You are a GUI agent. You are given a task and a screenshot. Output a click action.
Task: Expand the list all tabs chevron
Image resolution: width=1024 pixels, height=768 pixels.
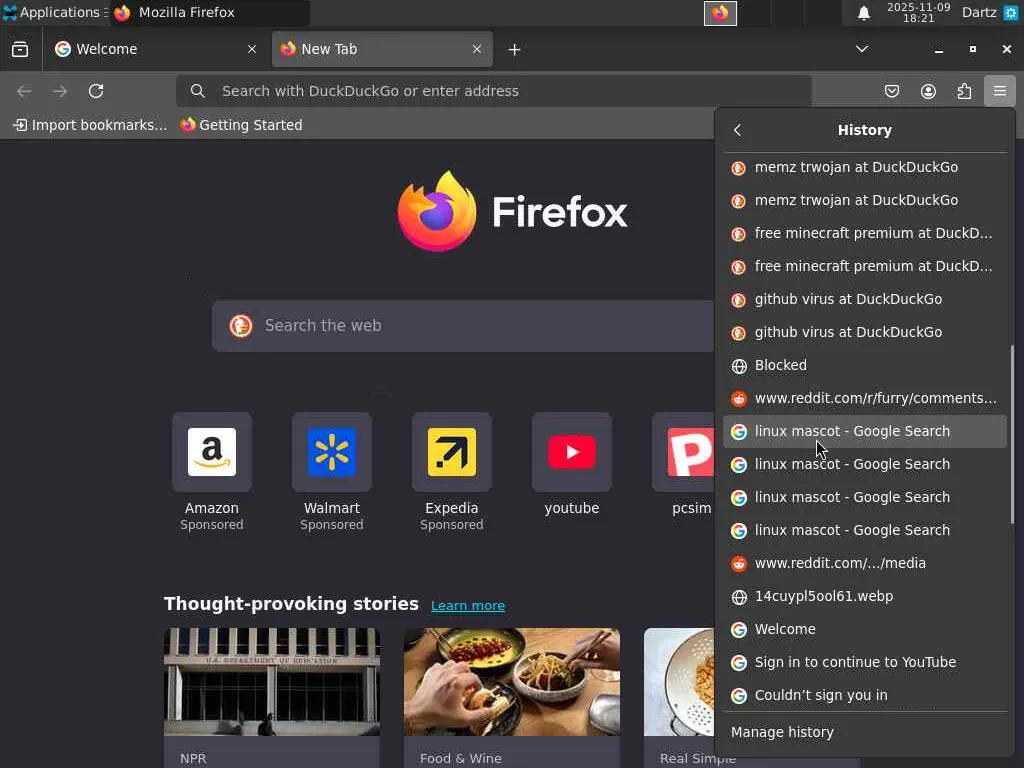click(862, 49)
